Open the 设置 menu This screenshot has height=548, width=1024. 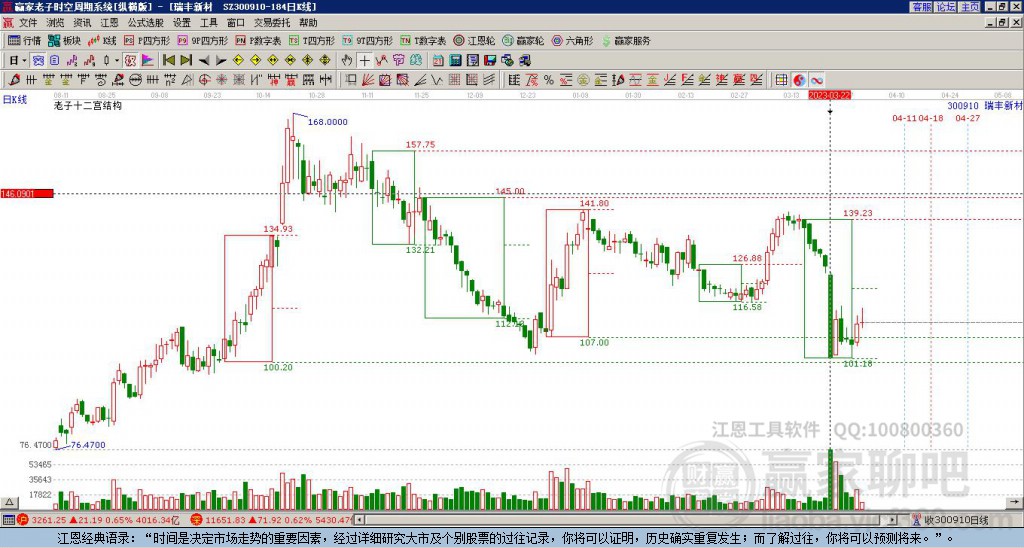click(x=182, y=23)
